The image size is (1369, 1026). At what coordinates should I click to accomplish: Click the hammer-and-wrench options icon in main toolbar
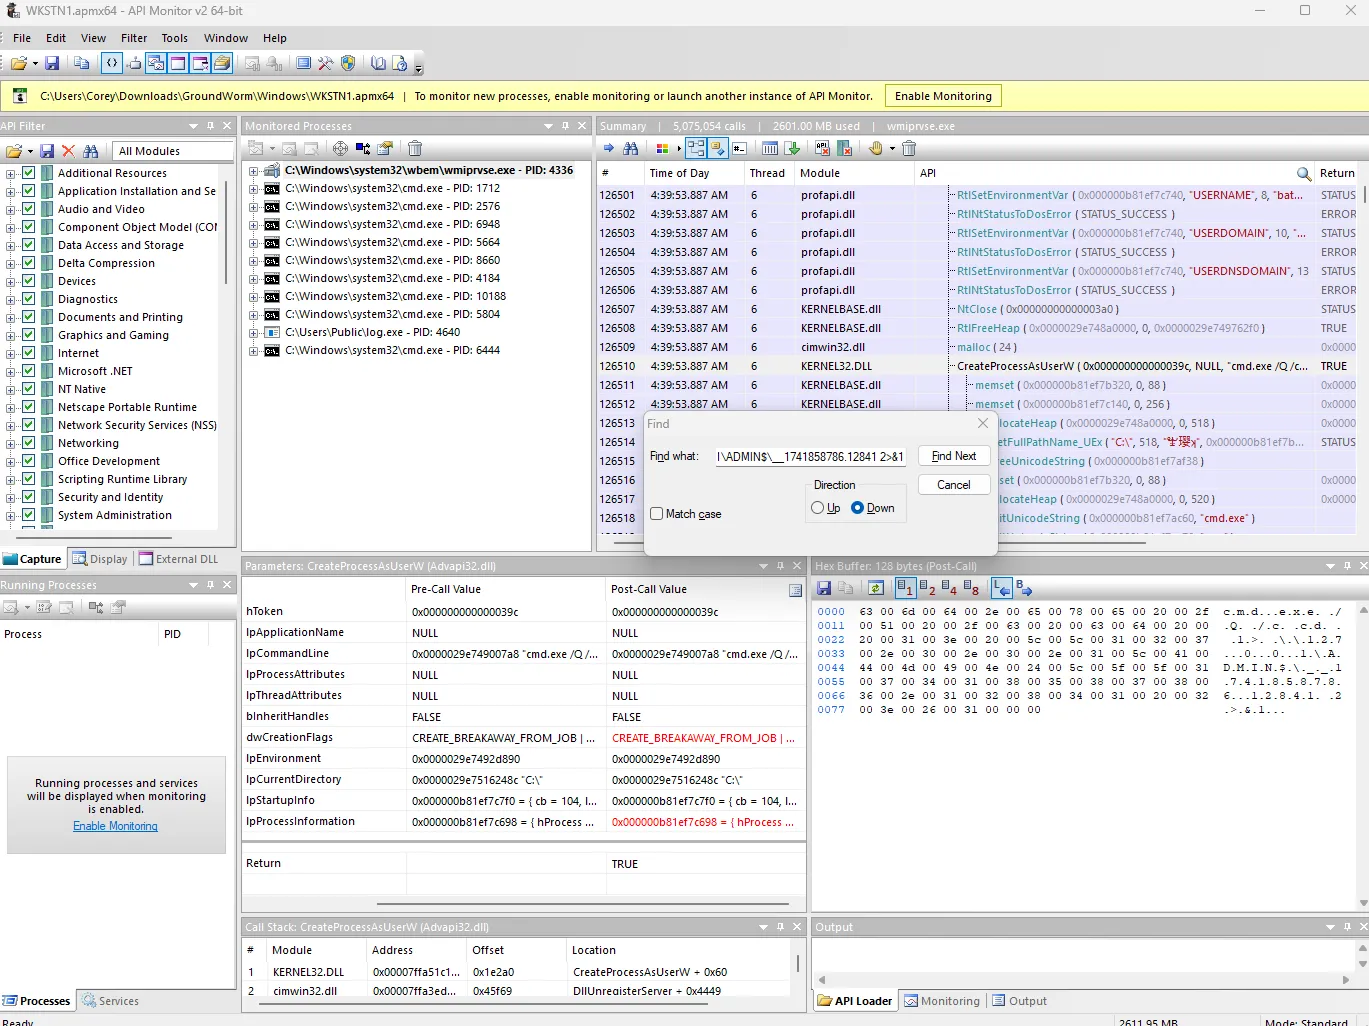click(326, 63)
